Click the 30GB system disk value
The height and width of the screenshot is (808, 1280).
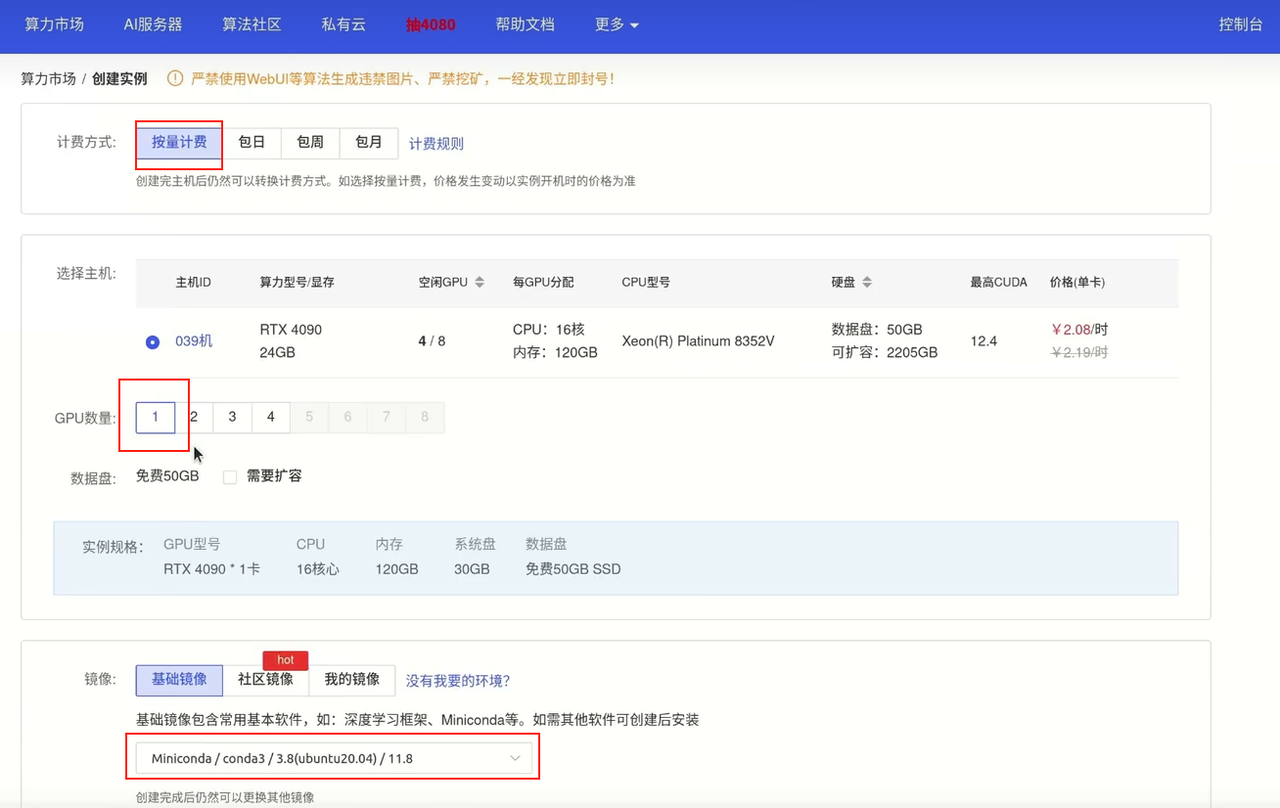click(x=472, y=569)
